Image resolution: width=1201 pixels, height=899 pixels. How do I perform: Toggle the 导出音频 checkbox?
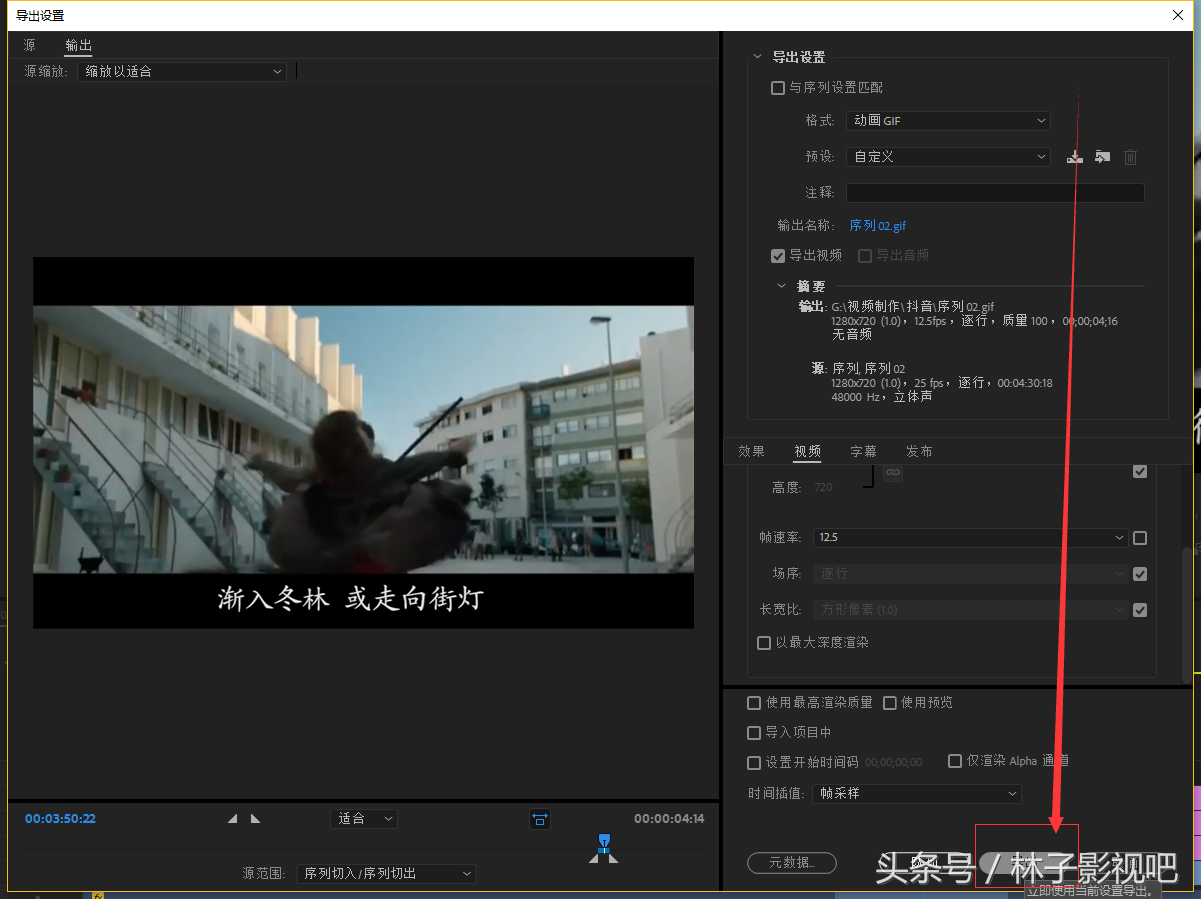[x=865, y=256]
